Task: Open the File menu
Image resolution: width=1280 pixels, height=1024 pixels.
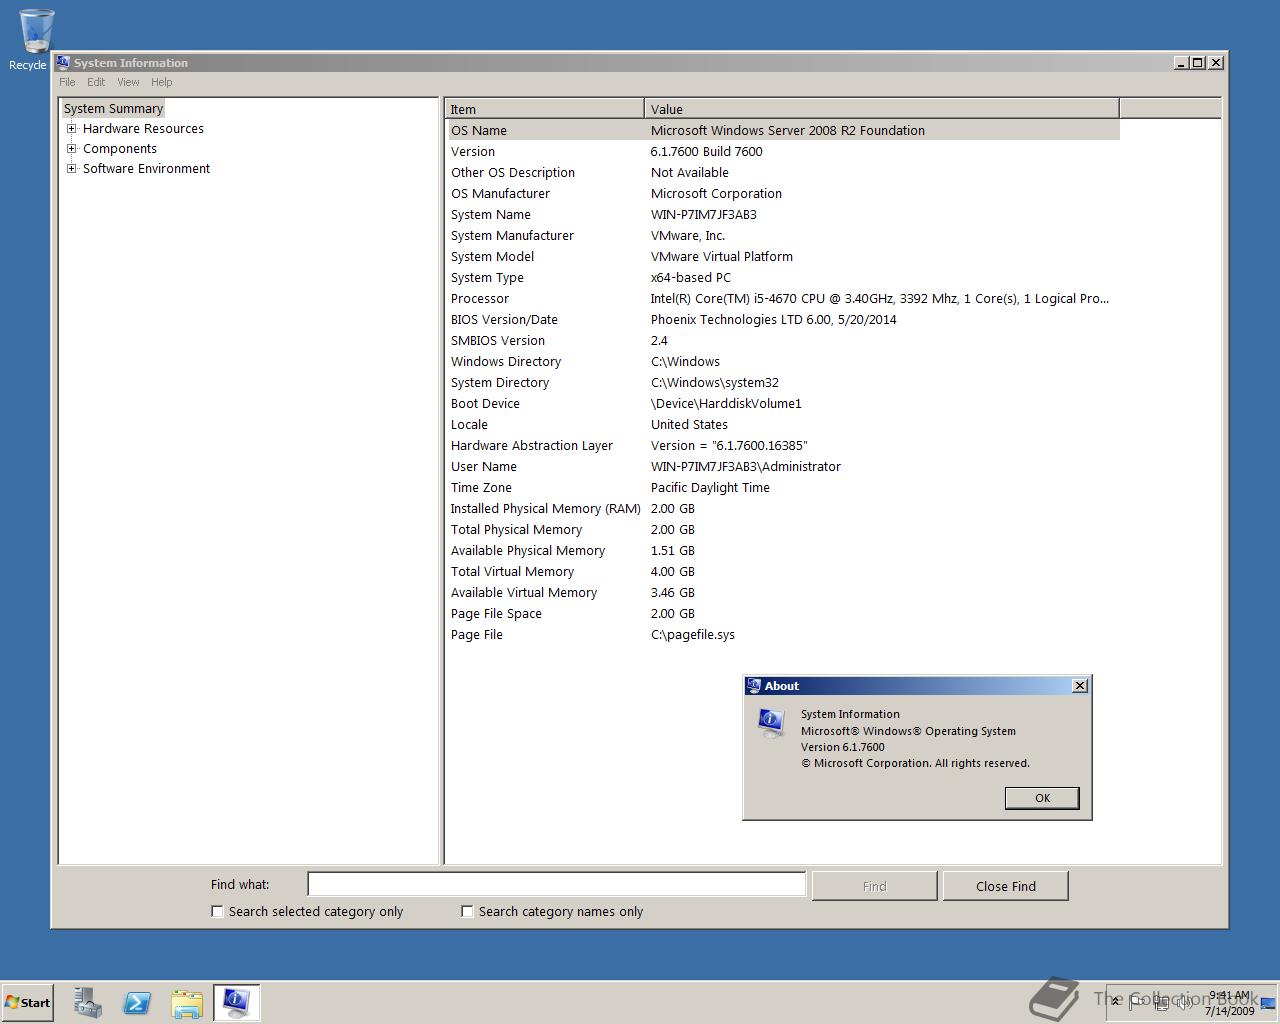Action: tap(67, 82)
